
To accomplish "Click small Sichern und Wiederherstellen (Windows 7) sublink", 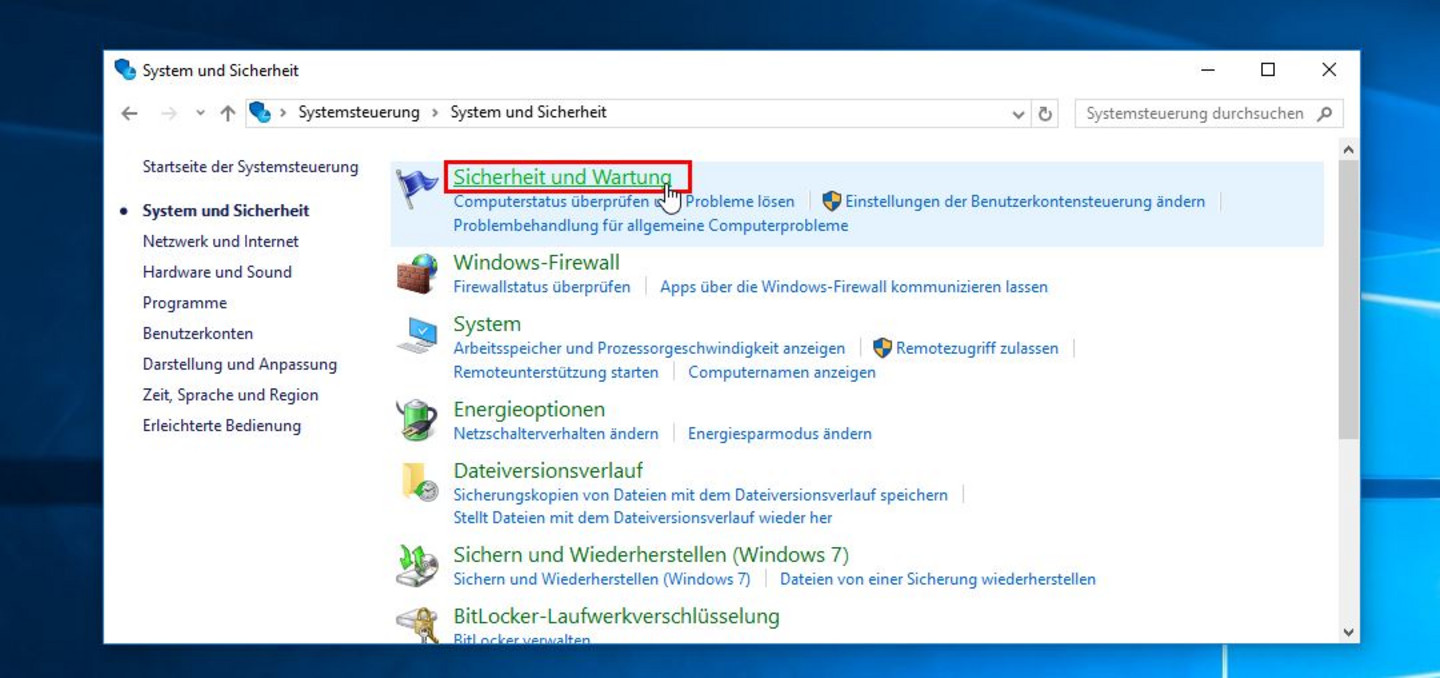I will (x=602, y=579).
